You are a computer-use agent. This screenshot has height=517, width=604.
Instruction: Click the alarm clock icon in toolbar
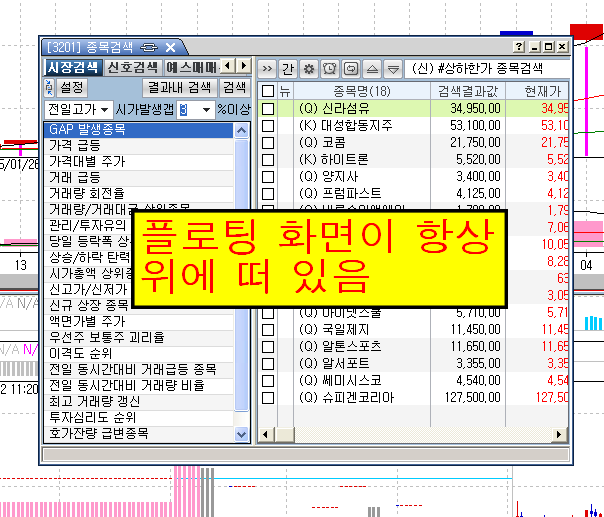pos(351,68)
